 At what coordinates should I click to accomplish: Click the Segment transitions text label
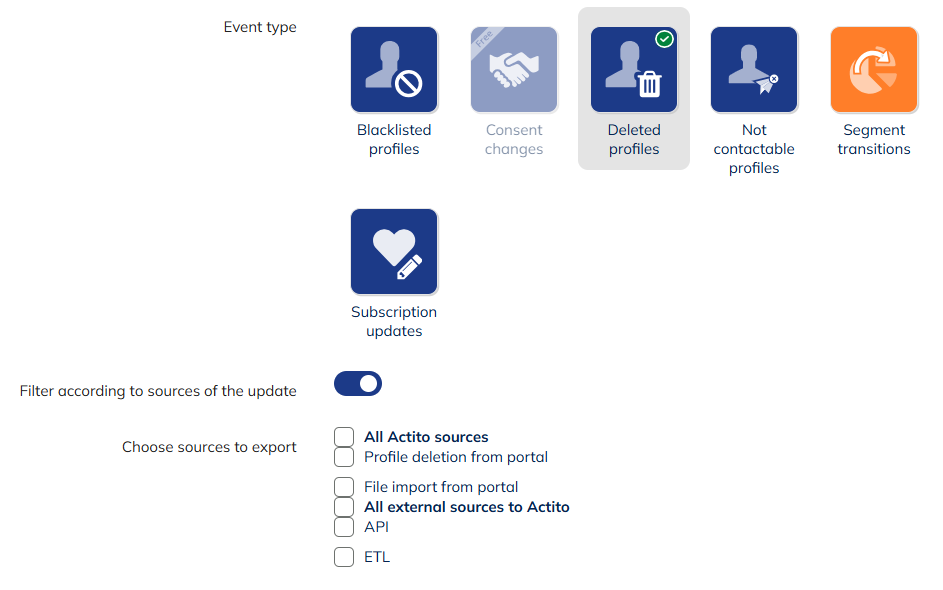pyautogui.click(x=873, y=139)
